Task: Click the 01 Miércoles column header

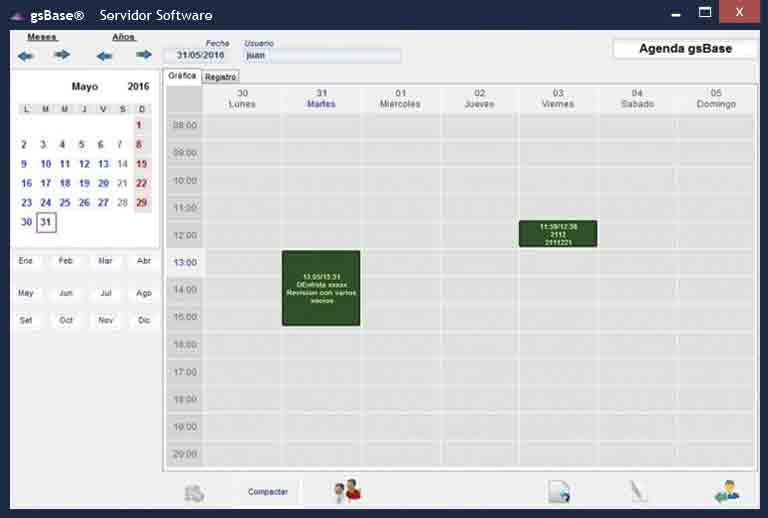Action: [400, 99]
